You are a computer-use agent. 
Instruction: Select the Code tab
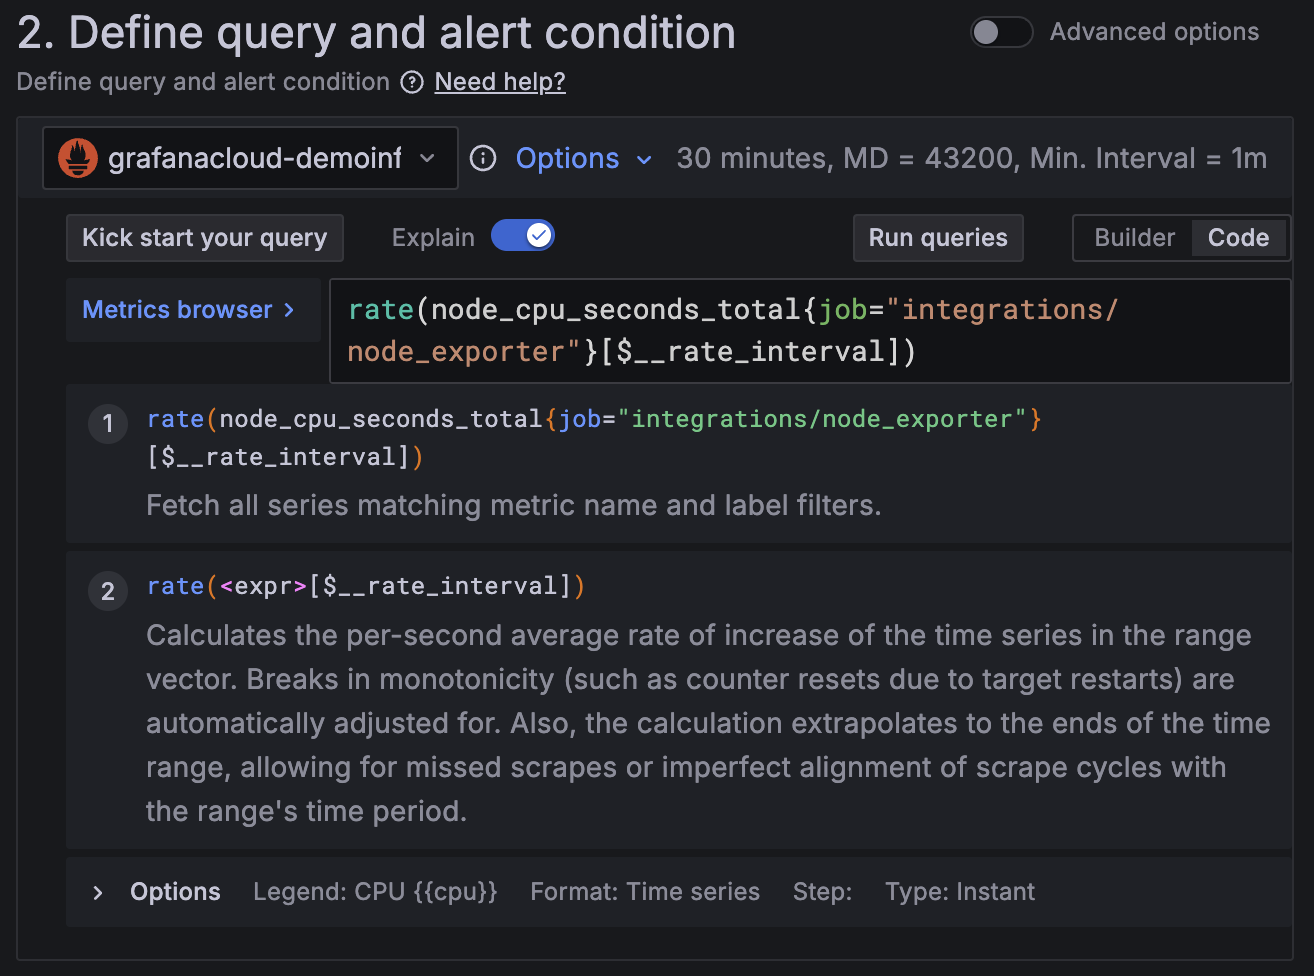pos(1238,237)
